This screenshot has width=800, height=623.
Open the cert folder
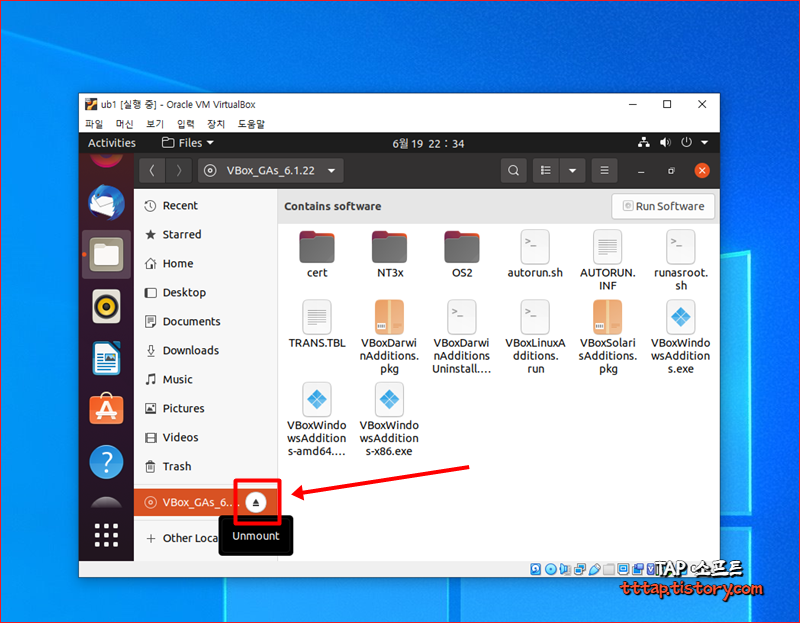tap(317, 254)
